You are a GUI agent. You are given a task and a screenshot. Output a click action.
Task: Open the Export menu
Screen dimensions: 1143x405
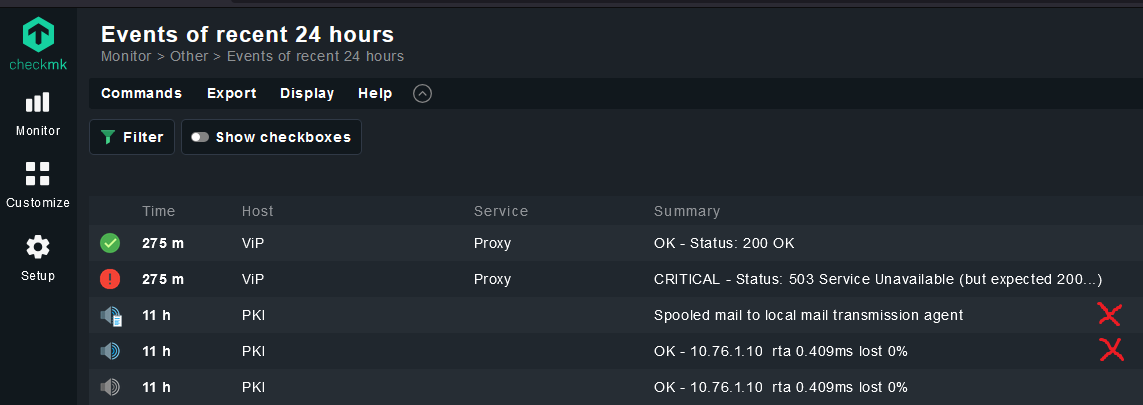tap(232, 93)
